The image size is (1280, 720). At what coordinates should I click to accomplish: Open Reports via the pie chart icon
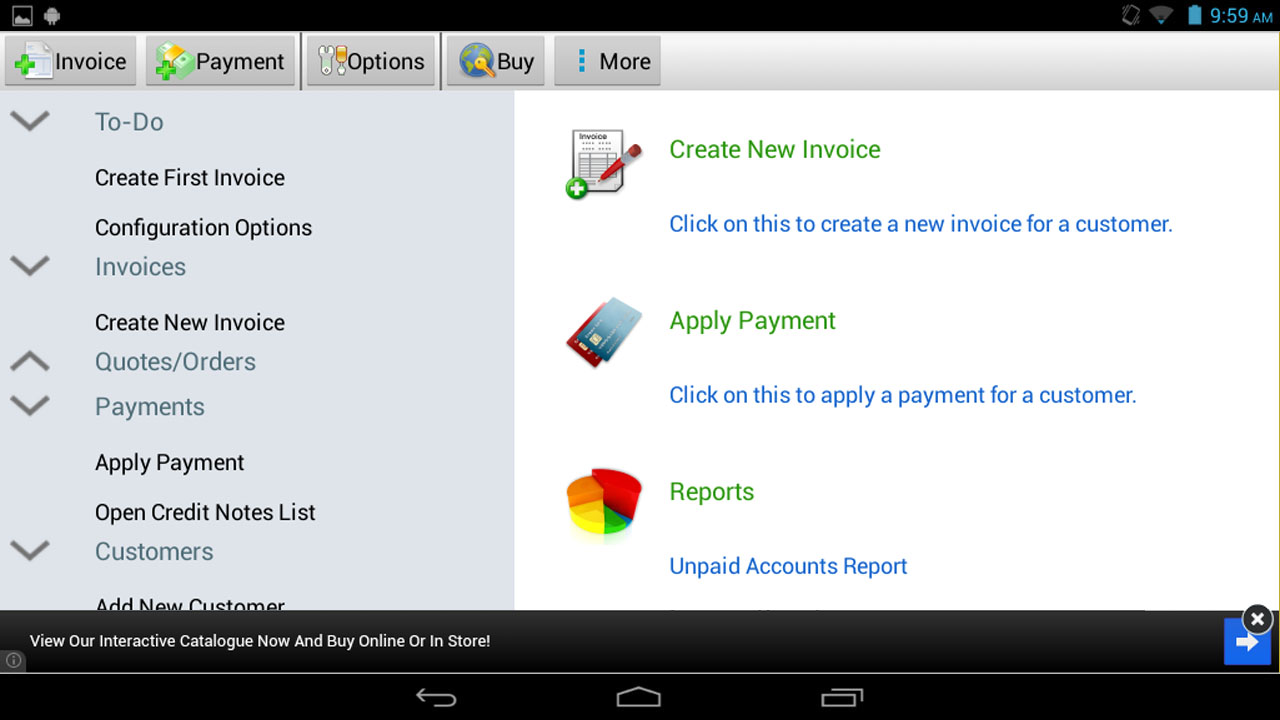click(603, 503)
